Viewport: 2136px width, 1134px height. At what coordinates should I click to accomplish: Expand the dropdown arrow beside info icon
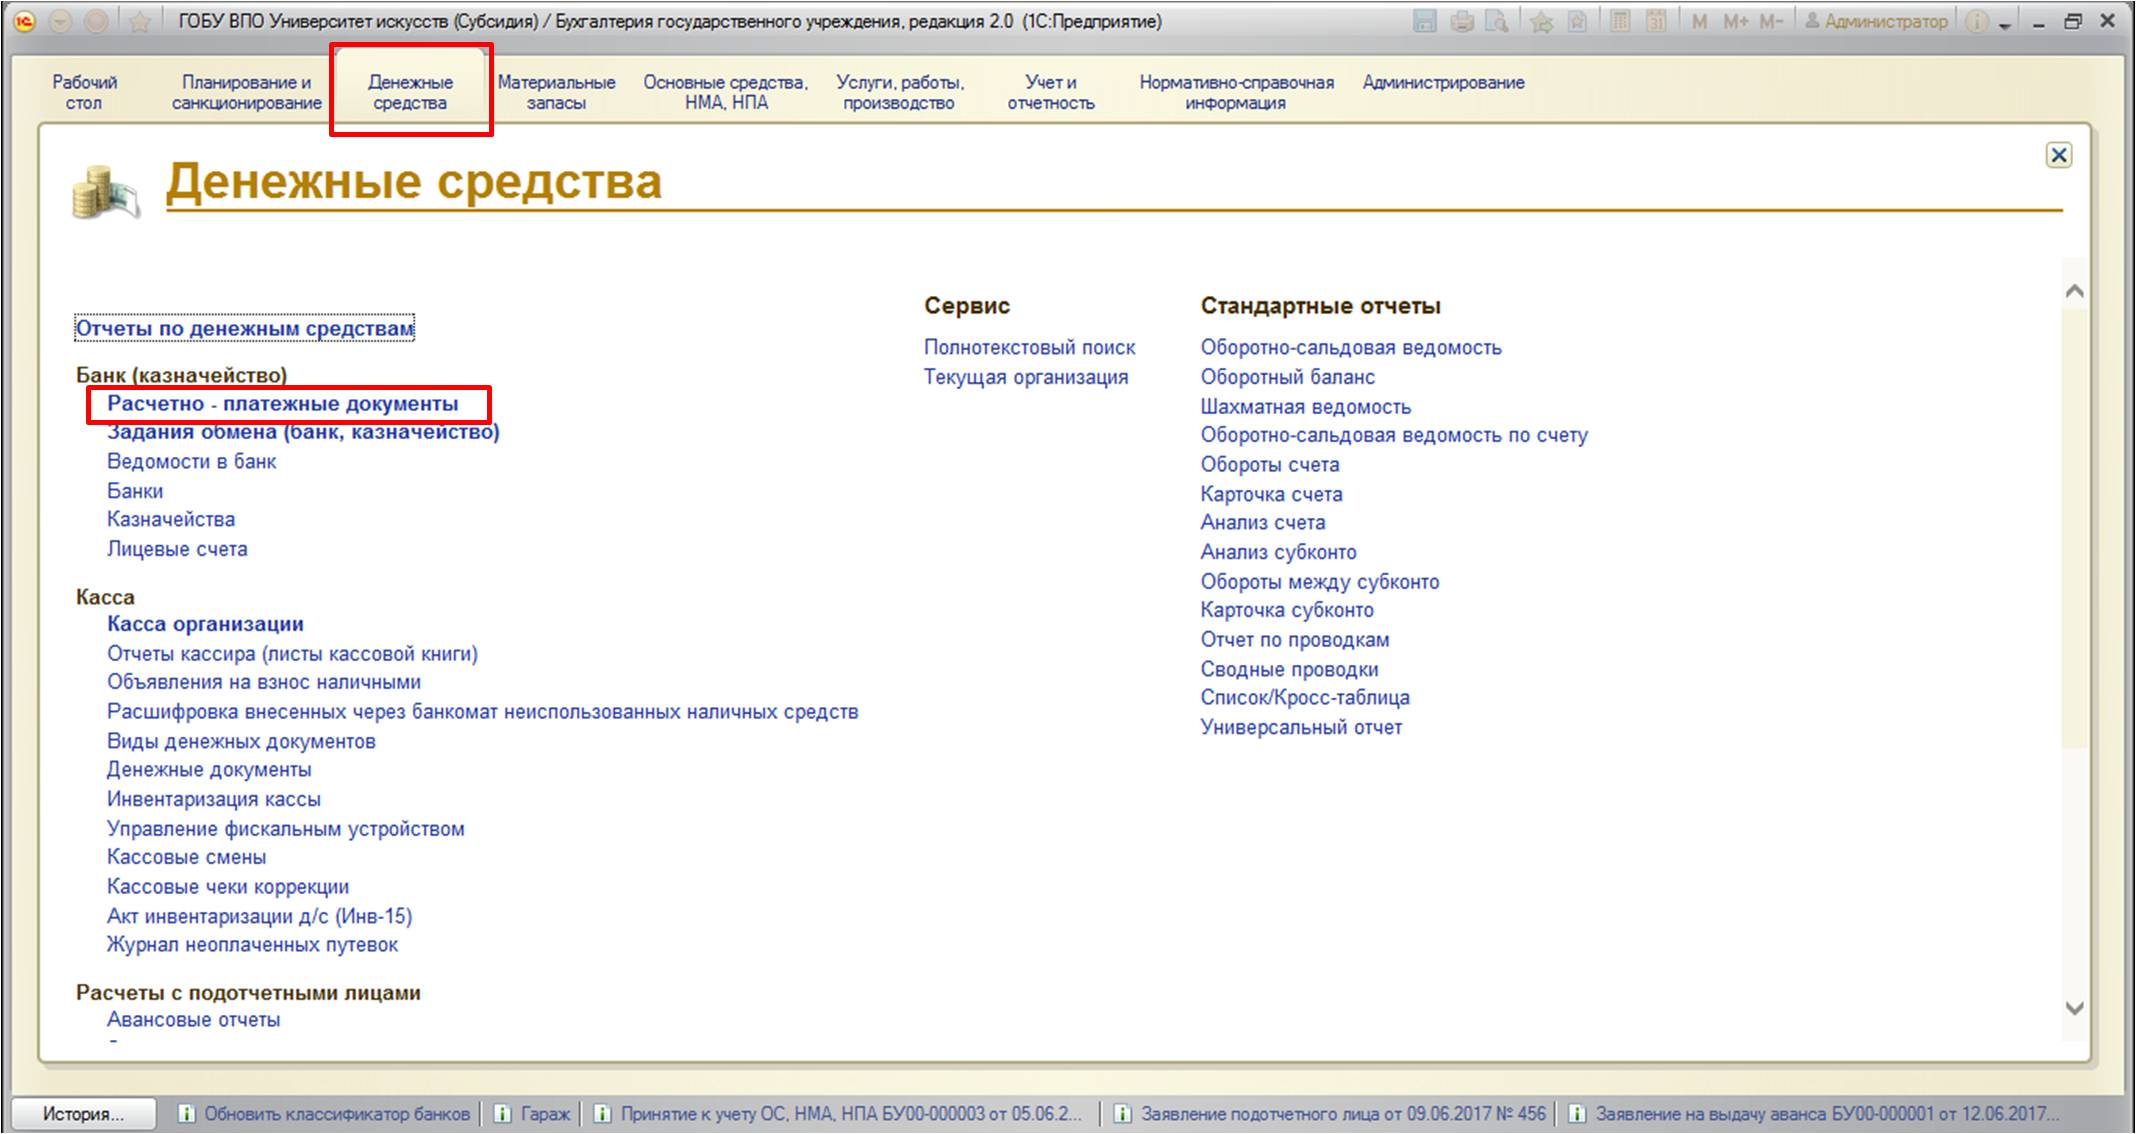2005,24
